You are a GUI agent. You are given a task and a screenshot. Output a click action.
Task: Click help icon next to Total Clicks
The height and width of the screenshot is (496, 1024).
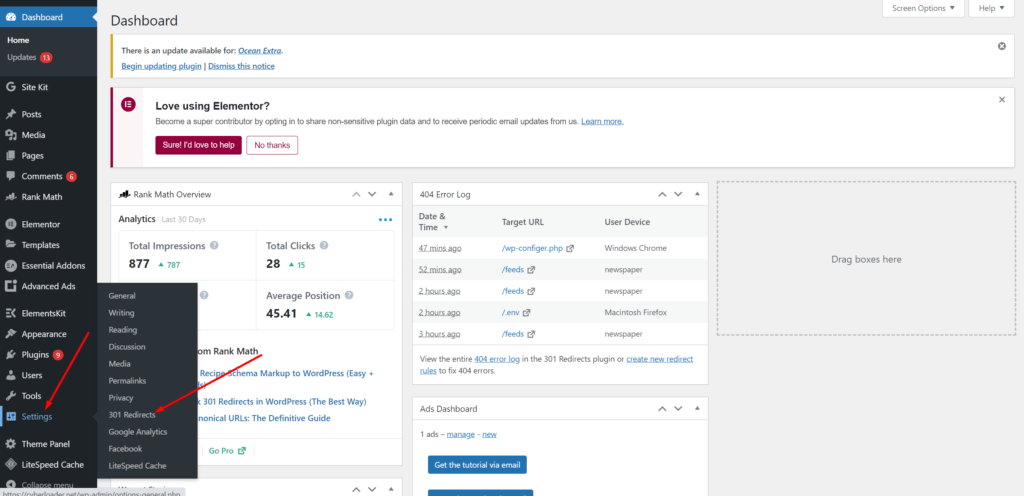pyautogui.click(x=324, y=246)
